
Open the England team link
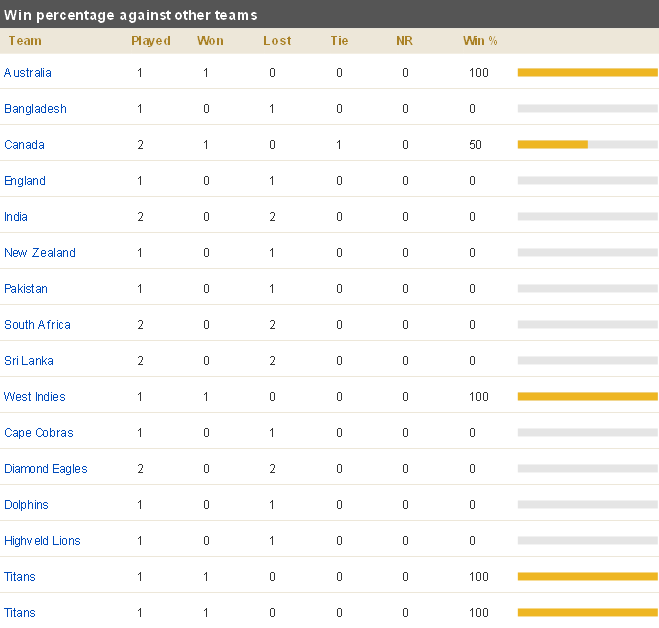tap(25, 181)
